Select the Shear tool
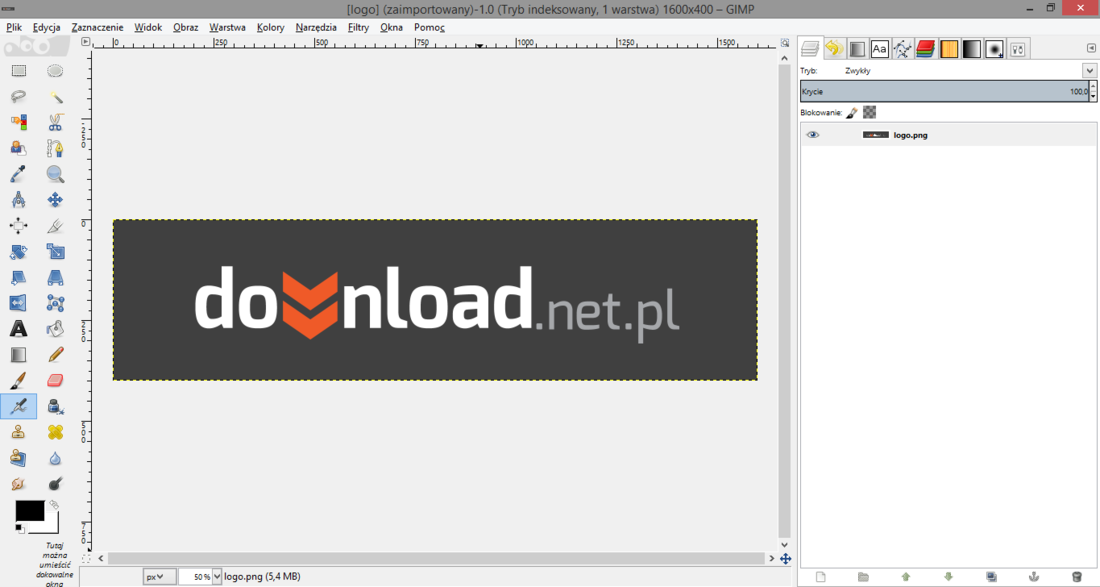The height and width of the screenshot is (587, 1100). pos(18,278)
